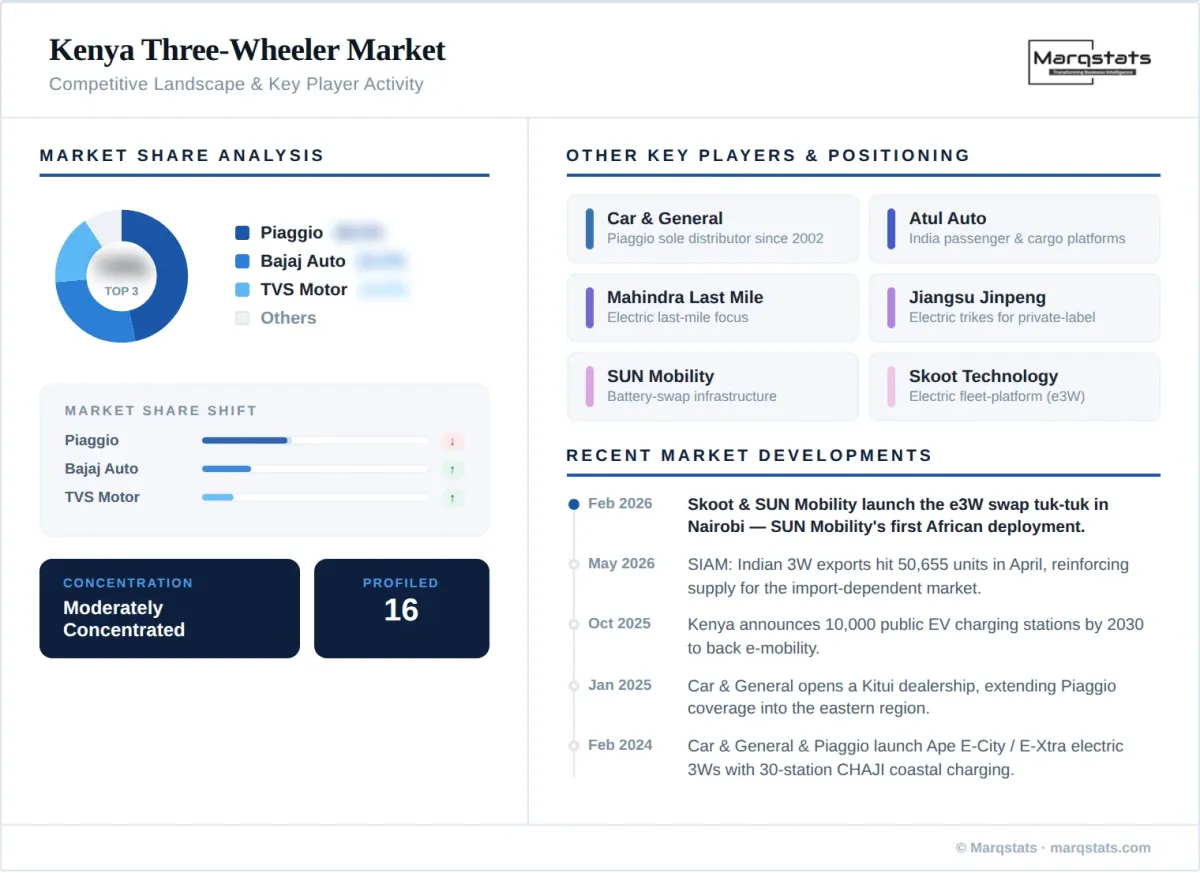
Task: Click the 'OTHER KEY PLAYERS & POSITIONING' heading
Action: point(768,155)
